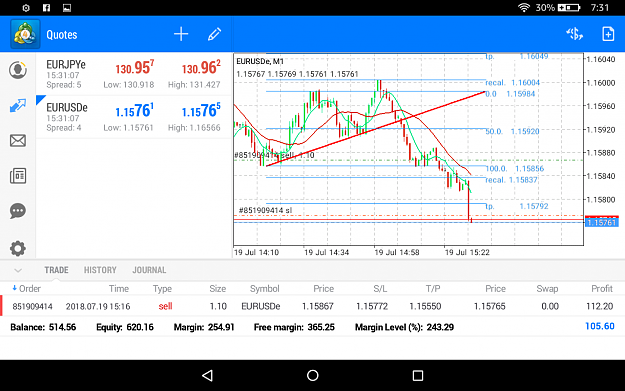Image resolution: width=625 pixels, height=391 pixels.
Task: Click the Time column header
Action: (x=119, y=289)
